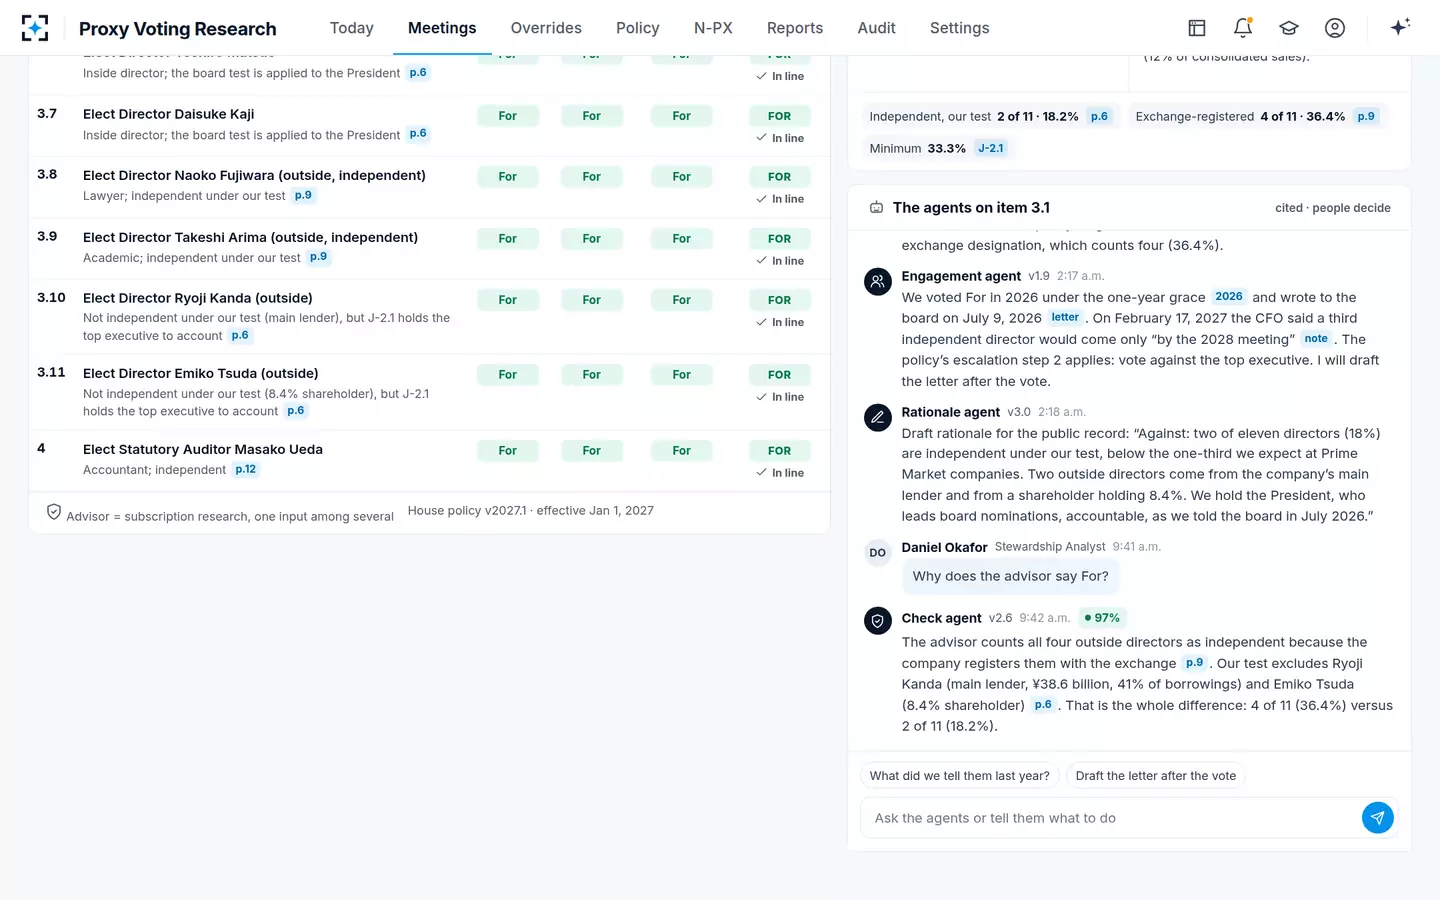Image resolution: width=1440 pixels, height=900 pixels.
Task: Open the layout panel icon in header
Action: (x=1197, y=28)
